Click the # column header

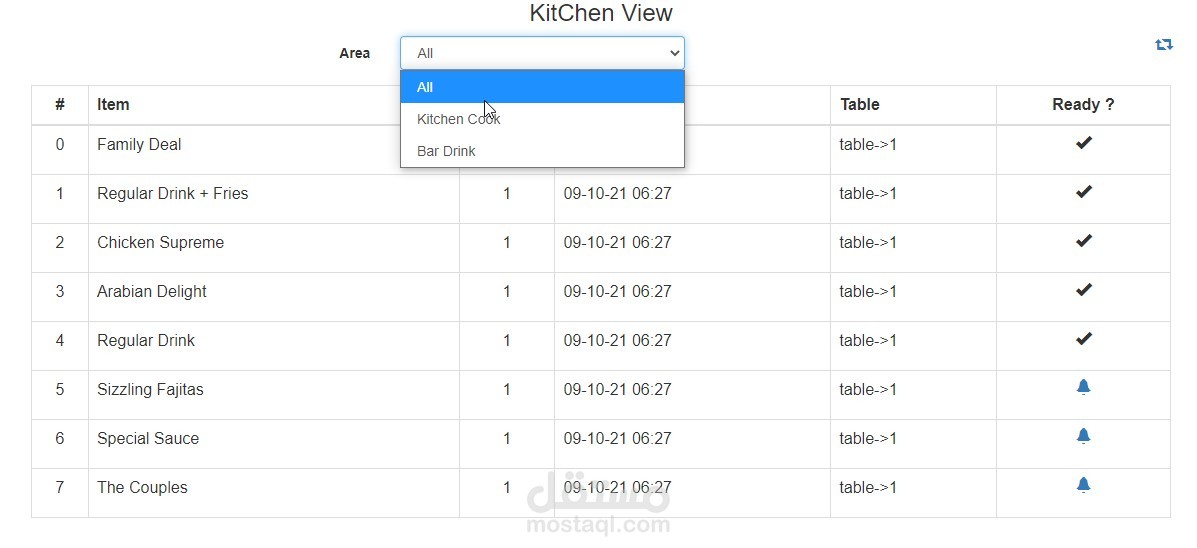(60, 104)
